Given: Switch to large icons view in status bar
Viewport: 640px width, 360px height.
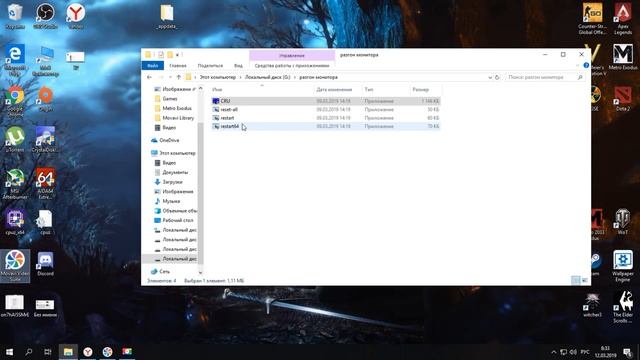Looking at the screenshot, I should click(584, 280).
